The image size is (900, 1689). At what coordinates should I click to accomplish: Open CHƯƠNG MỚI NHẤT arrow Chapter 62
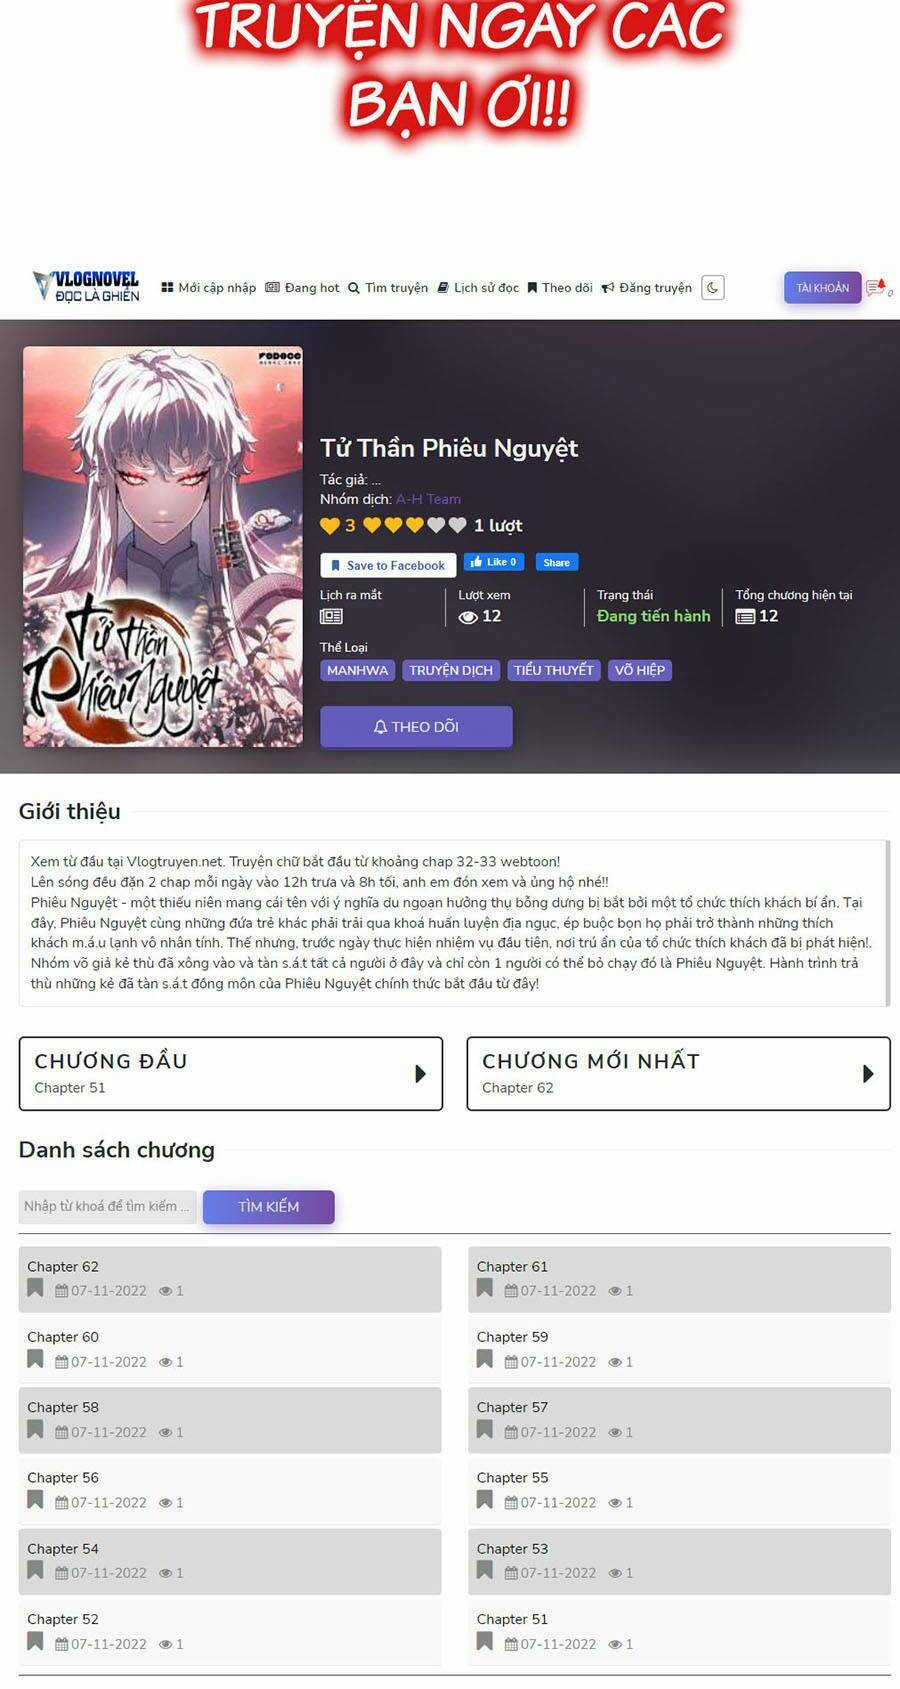[868, 1073]
